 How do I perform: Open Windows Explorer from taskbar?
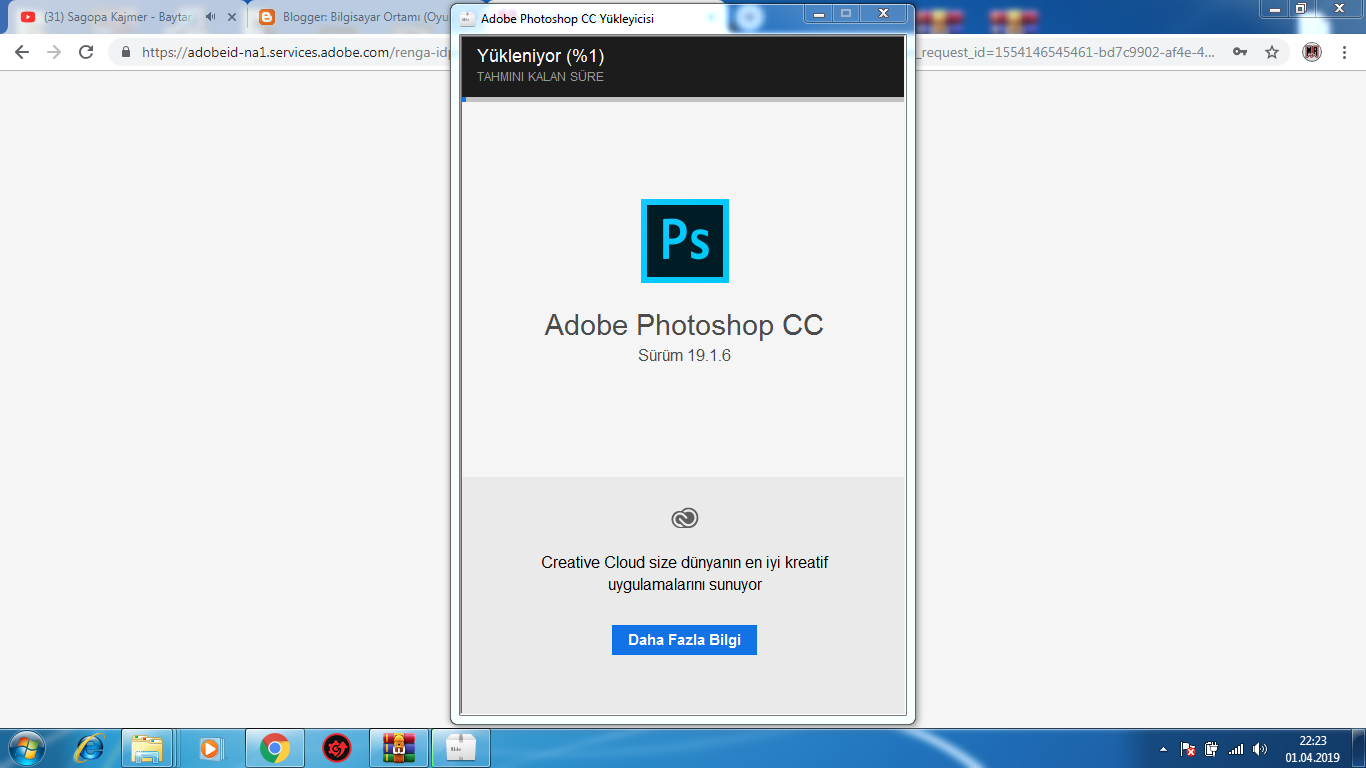tap(147, 748)
